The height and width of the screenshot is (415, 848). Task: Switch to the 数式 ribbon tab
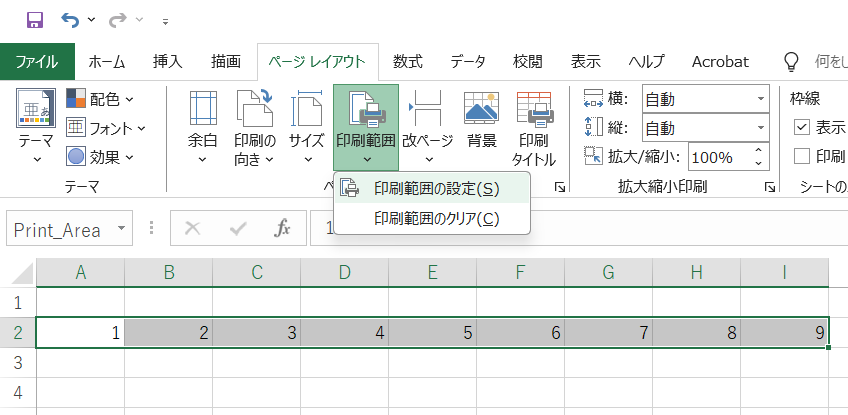407,61
